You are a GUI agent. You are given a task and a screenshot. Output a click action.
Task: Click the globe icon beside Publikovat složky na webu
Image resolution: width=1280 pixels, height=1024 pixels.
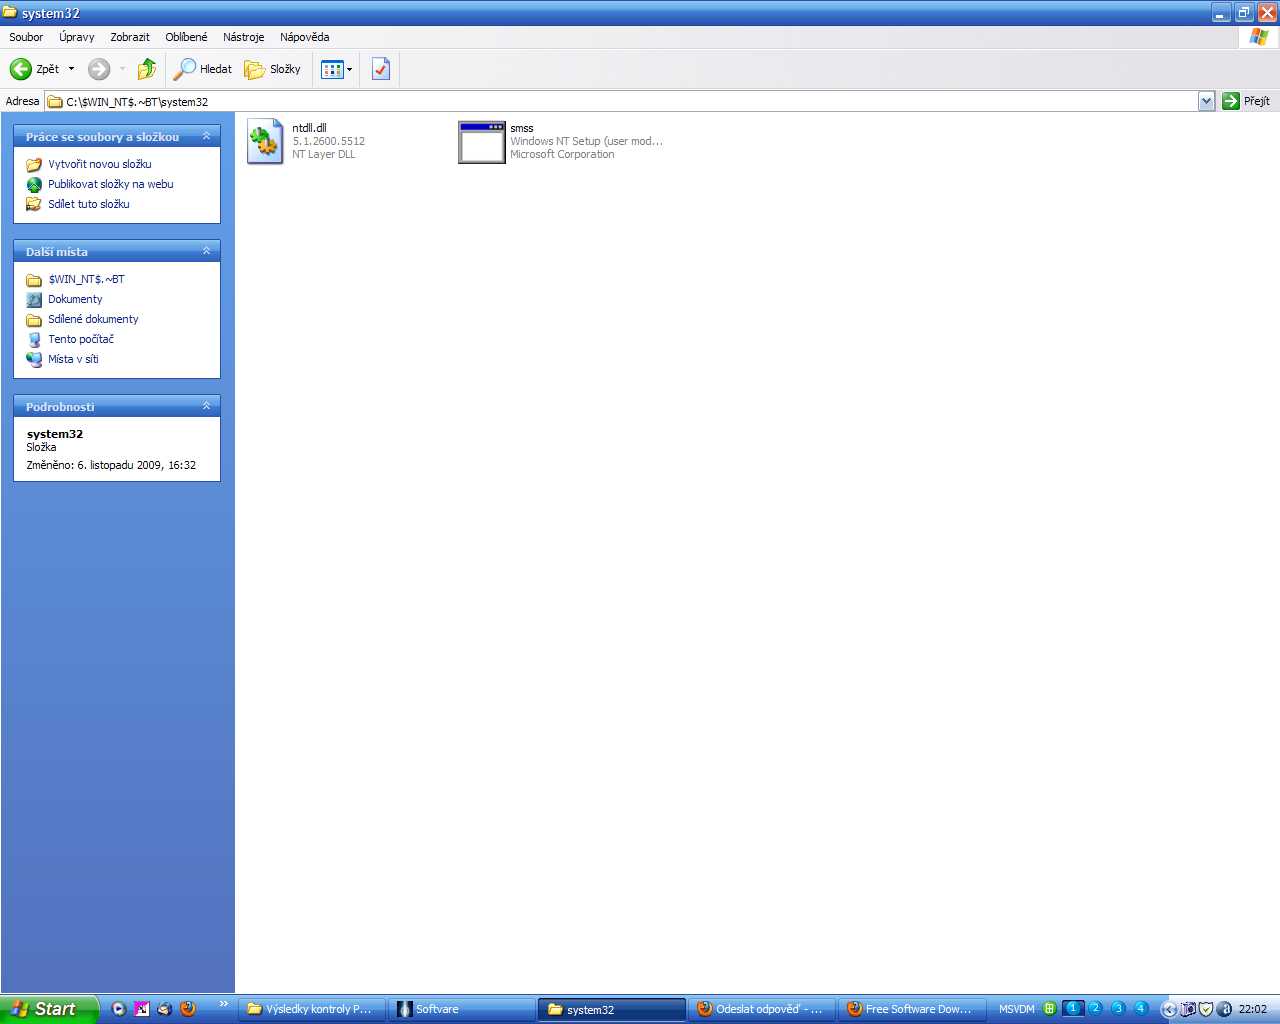pos(34,184)
